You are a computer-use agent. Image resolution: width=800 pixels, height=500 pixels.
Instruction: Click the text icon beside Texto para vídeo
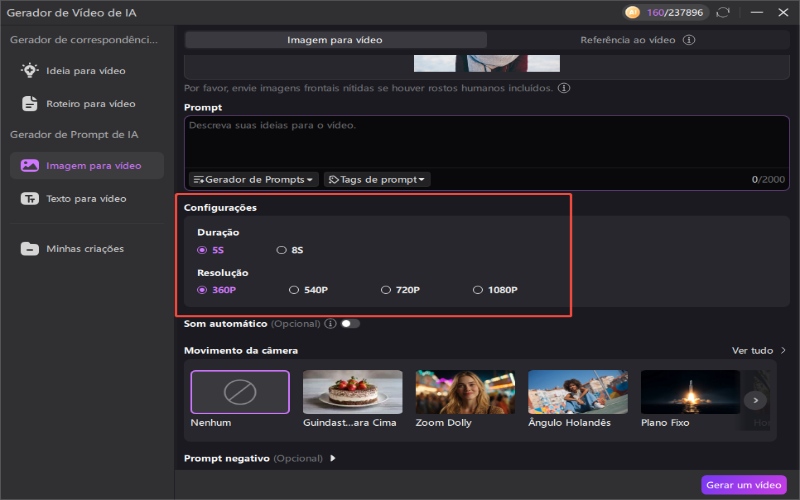point(29,198)
